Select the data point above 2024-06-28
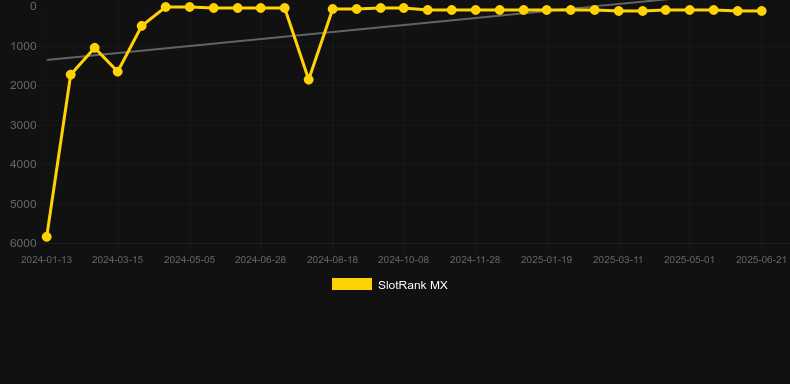Viewport: 790px width, 384px height. (260, 8)
